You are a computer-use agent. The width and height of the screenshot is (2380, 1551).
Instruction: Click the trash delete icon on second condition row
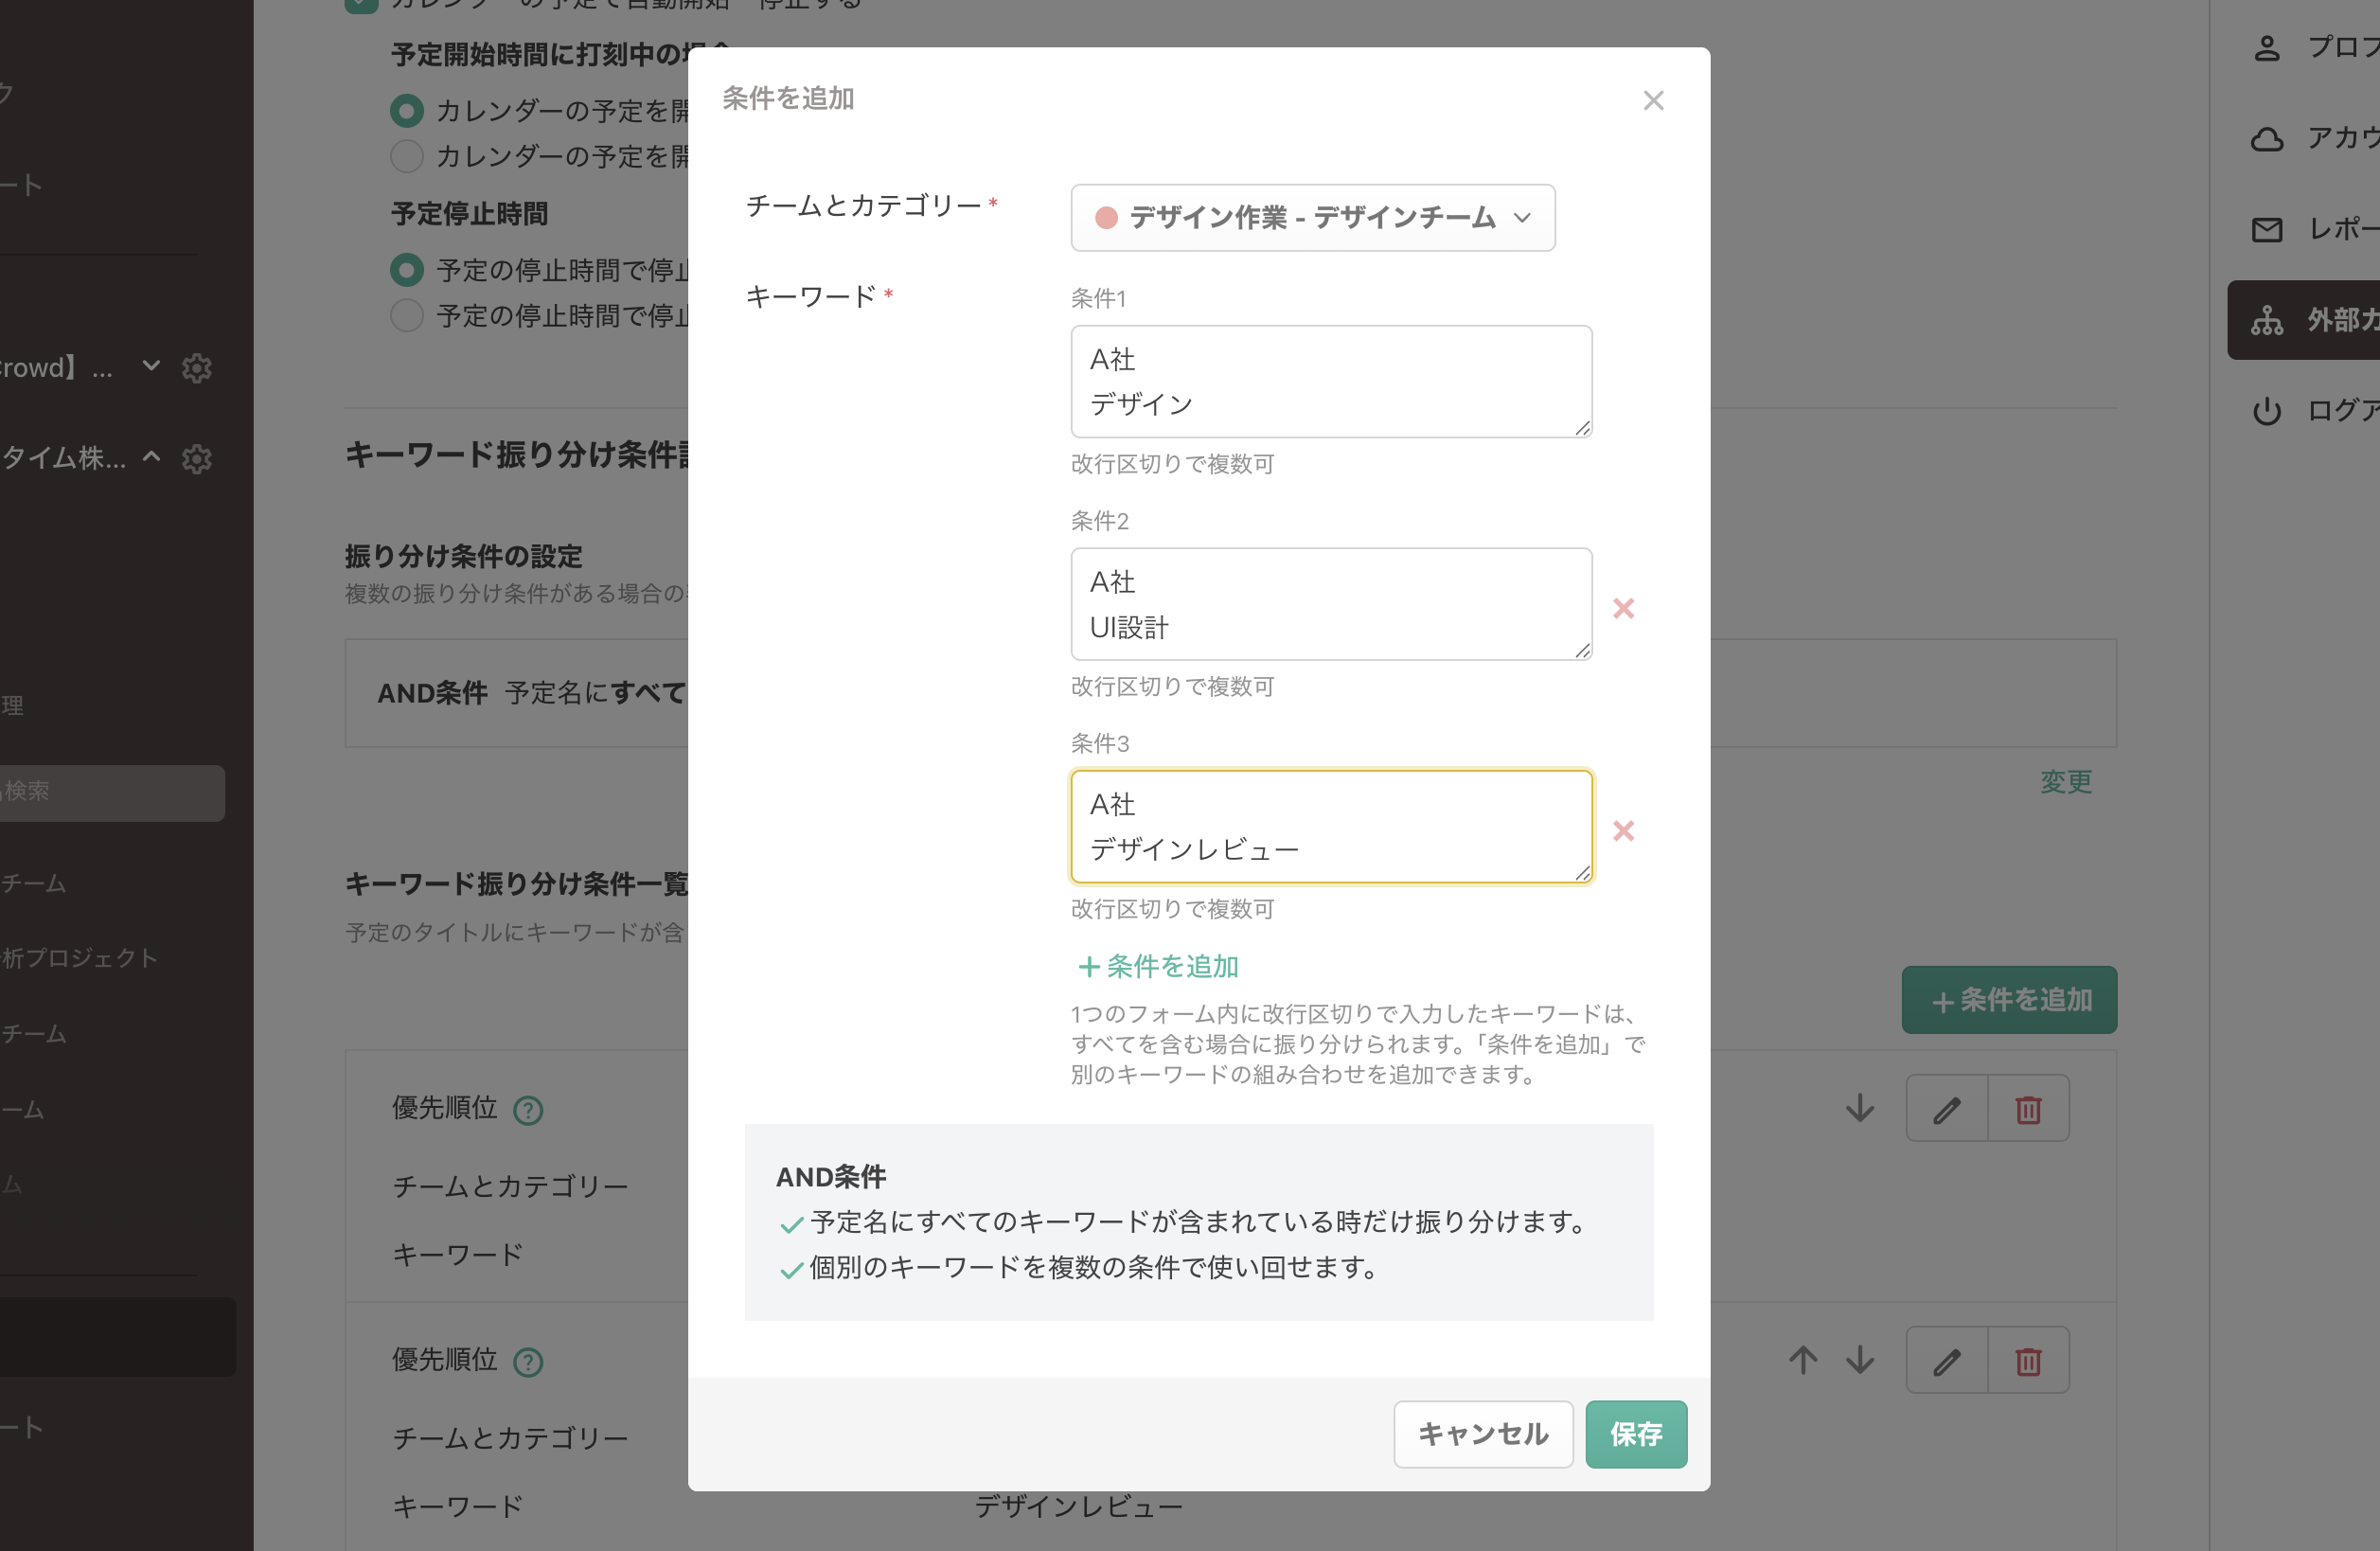(x=2028, y=1360)
